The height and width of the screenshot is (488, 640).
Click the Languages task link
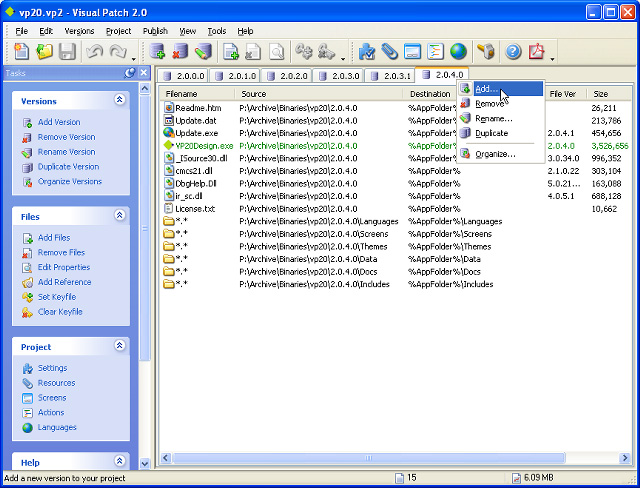57,427
